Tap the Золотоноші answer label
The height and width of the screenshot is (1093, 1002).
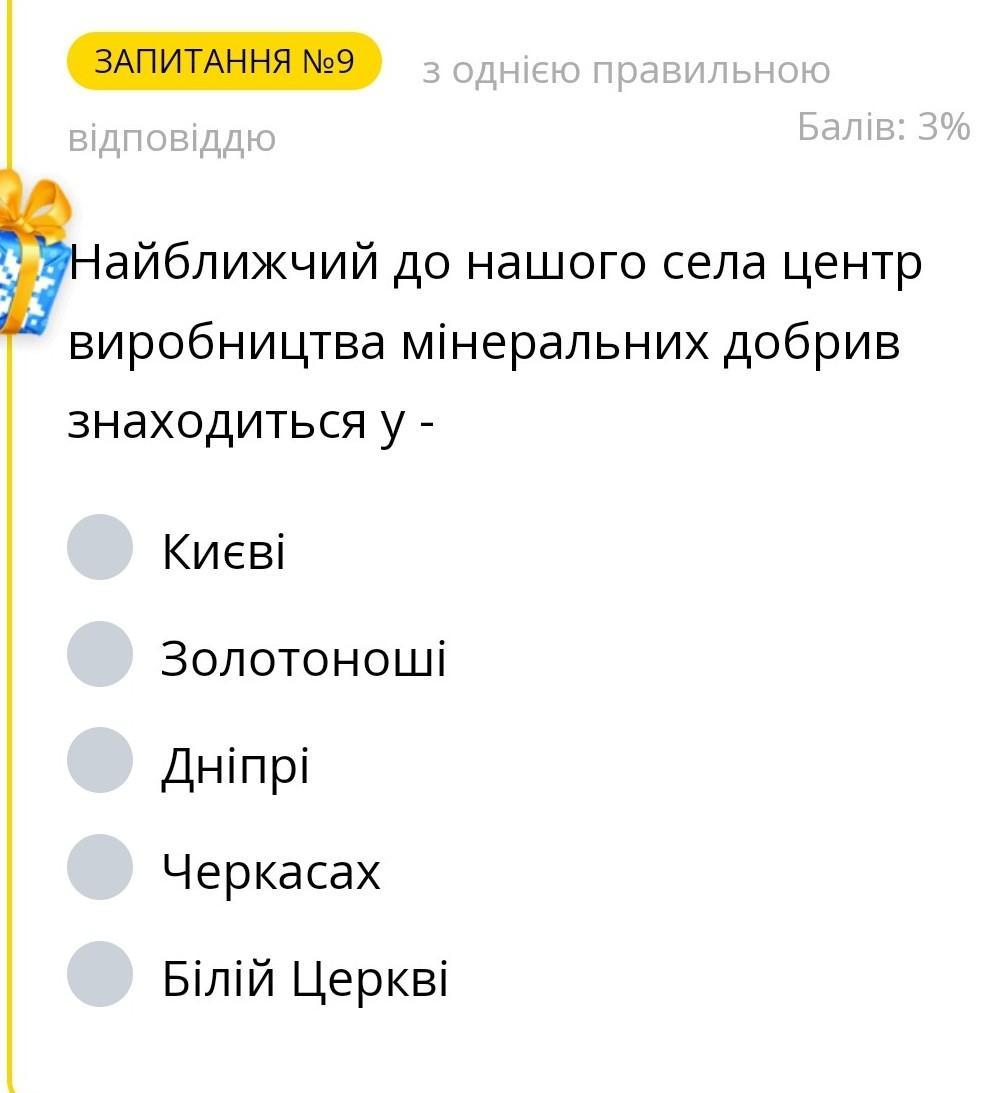coord(304,659)
